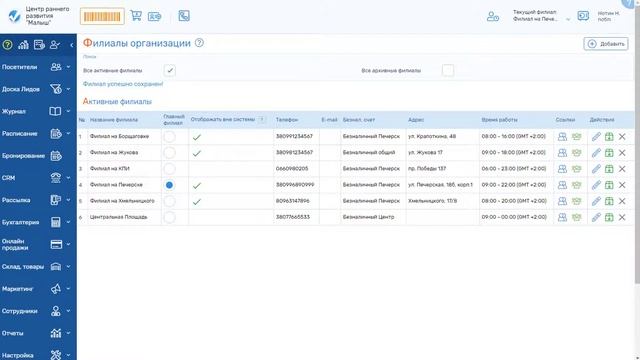The height and width of the screenshot is (360, 640).
Task: Select main branch radio for Филиал на Печерске
Action: [x=169, y=185]
